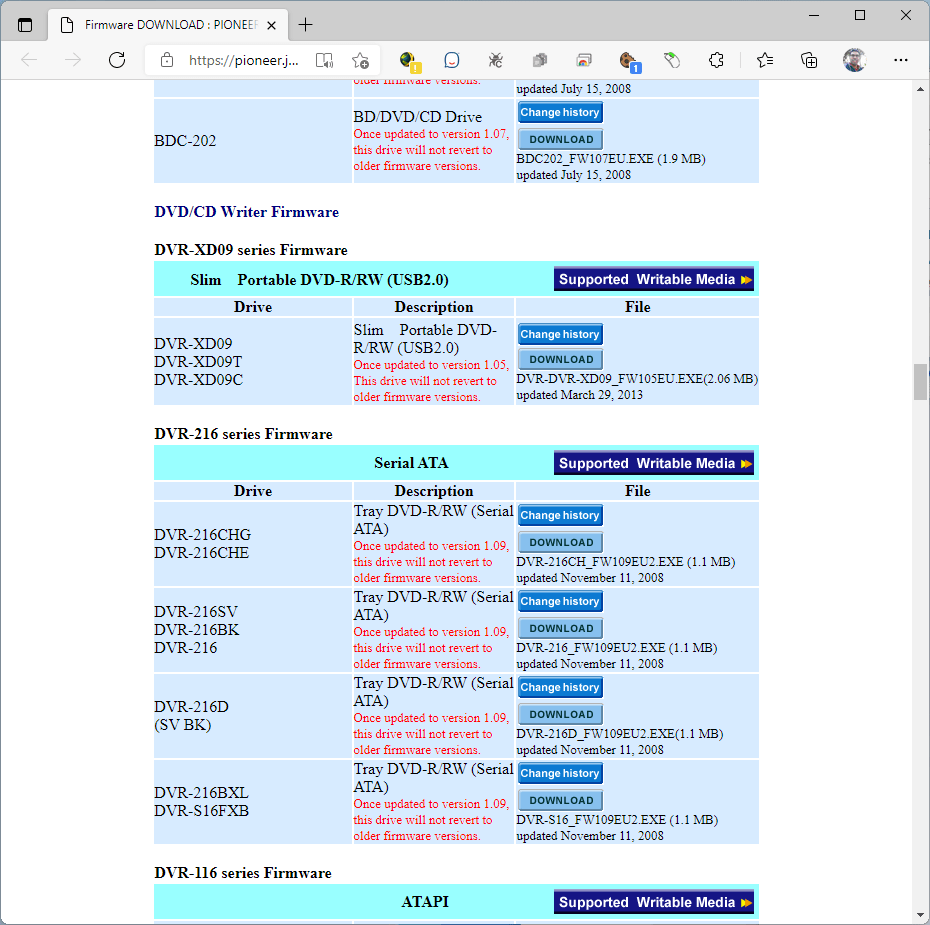Download DVR-216CH firmware file
Viewport: 930px width, 925px height.
coord(560,542)
